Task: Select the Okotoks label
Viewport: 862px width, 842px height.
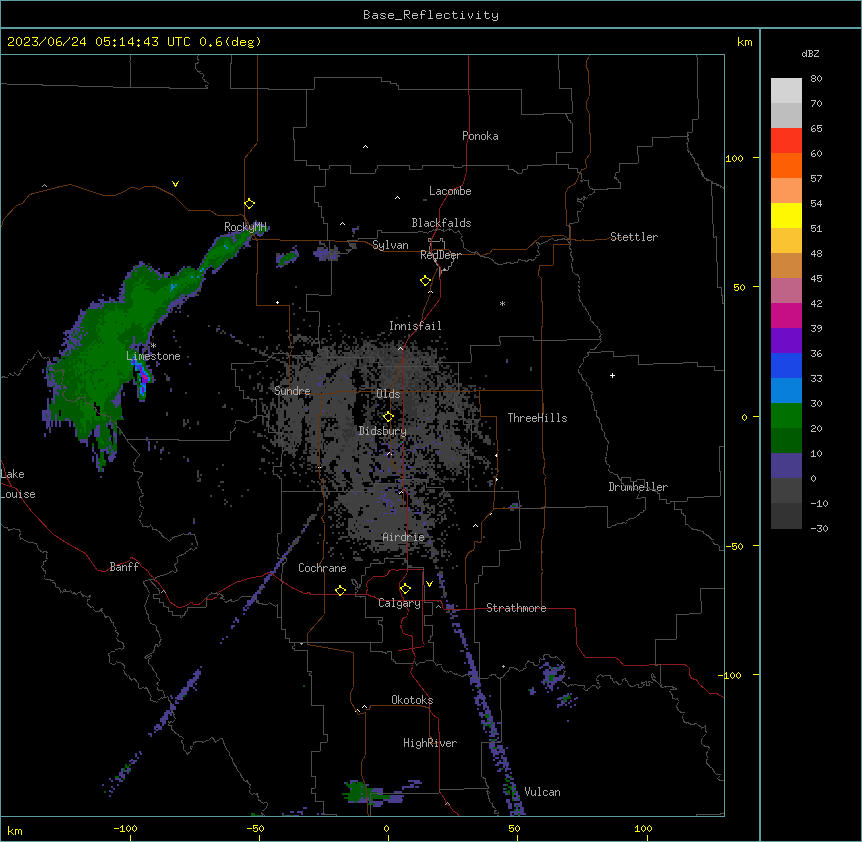Action: coord(412,700)
